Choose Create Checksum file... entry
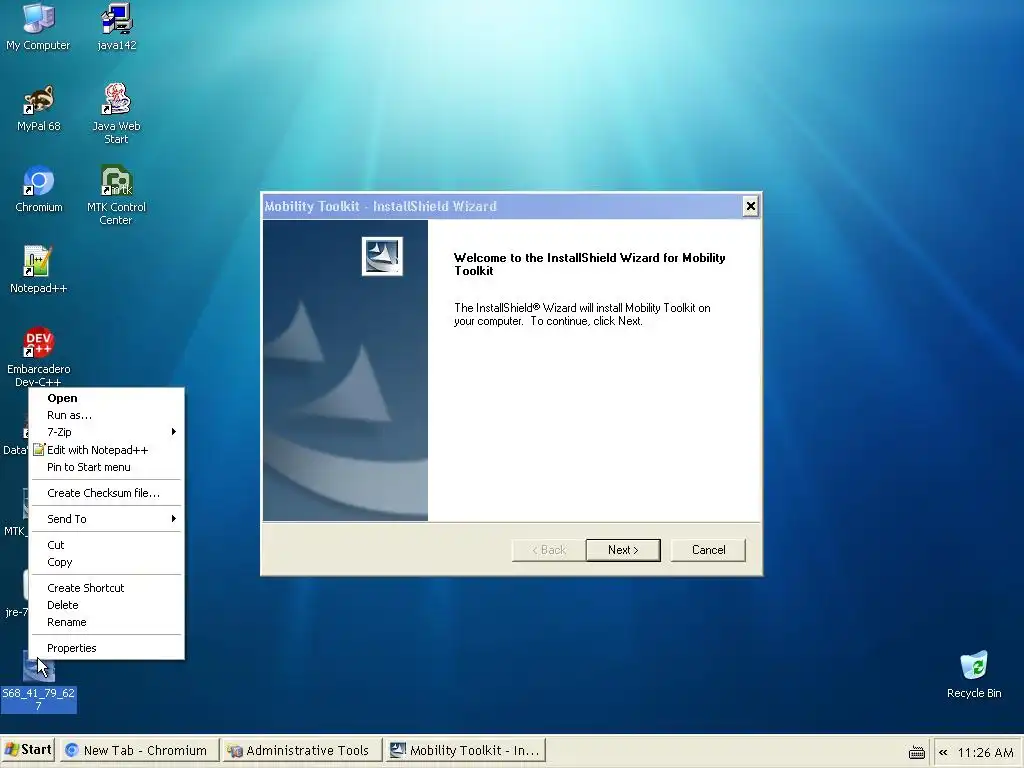Viewport: 1024px width, 768px height. [106, 493]
